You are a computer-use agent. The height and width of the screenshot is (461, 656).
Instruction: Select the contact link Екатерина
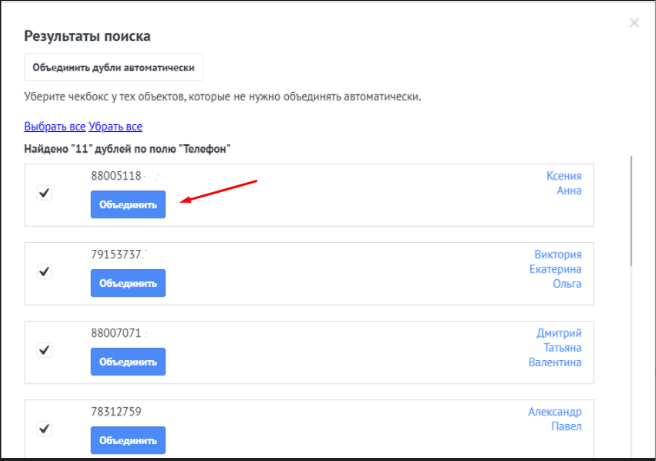[554, 269]
